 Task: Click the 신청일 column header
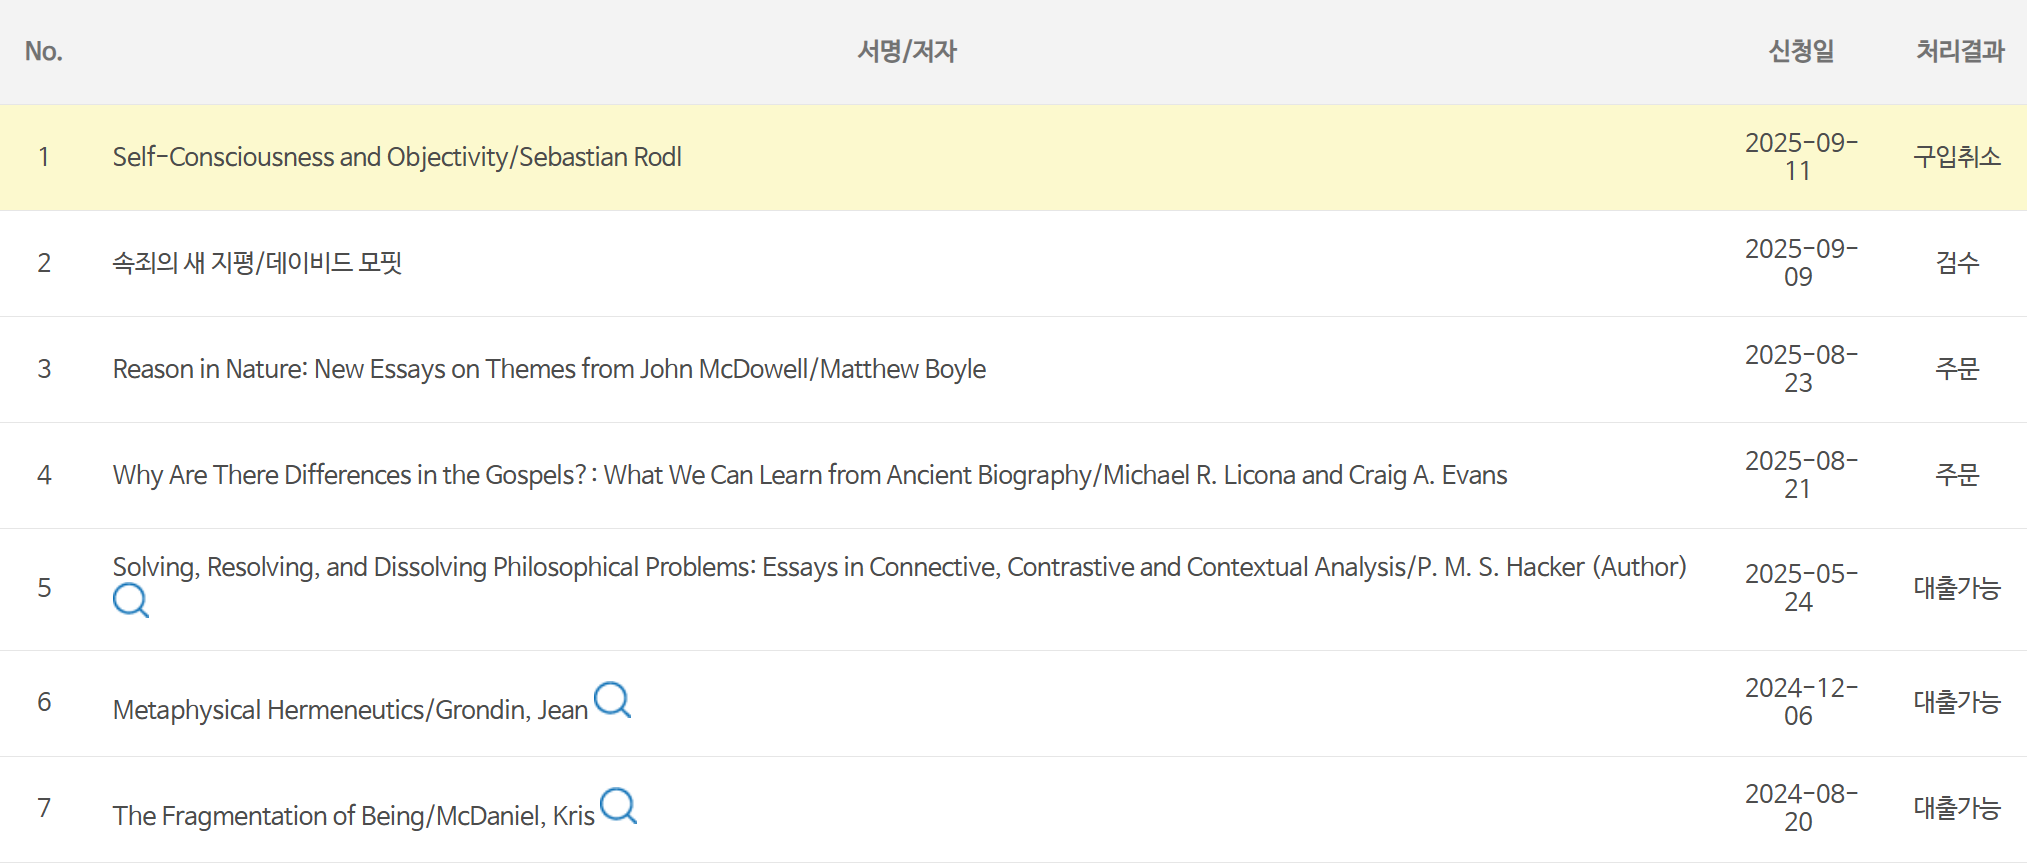click(x=1801, y=51)
